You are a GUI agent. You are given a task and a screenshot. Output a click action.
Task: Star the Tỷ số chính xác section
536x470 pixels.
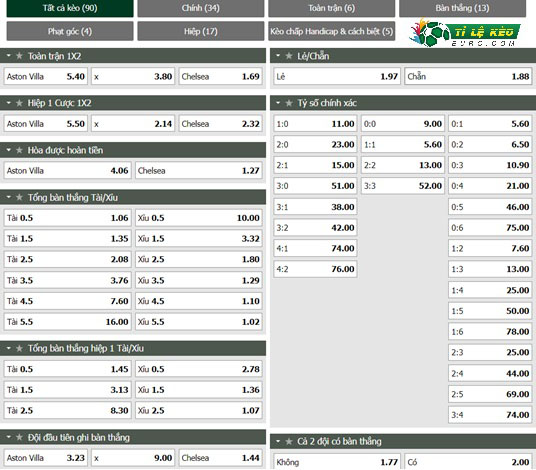(x=289, y=103)
